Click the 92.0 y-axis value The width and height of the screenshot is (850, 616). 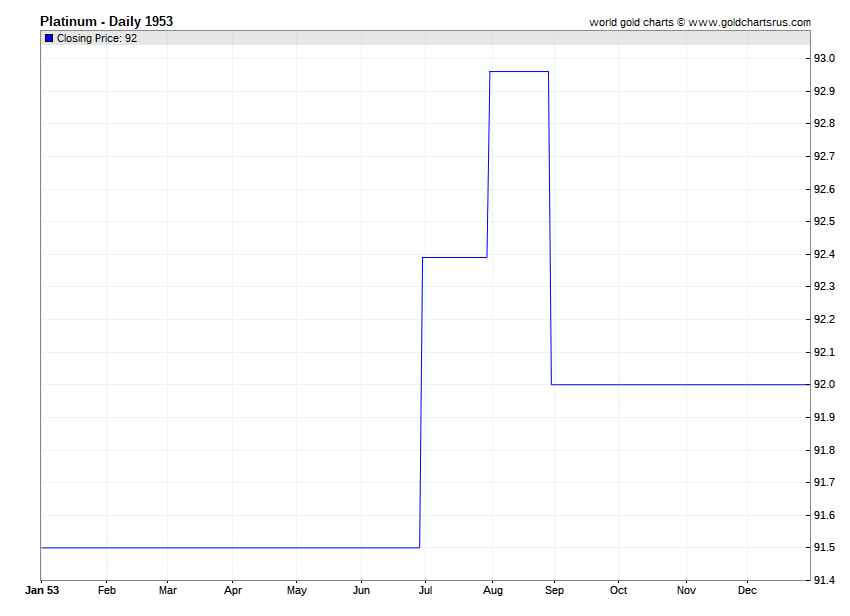[x=824, y=384]
